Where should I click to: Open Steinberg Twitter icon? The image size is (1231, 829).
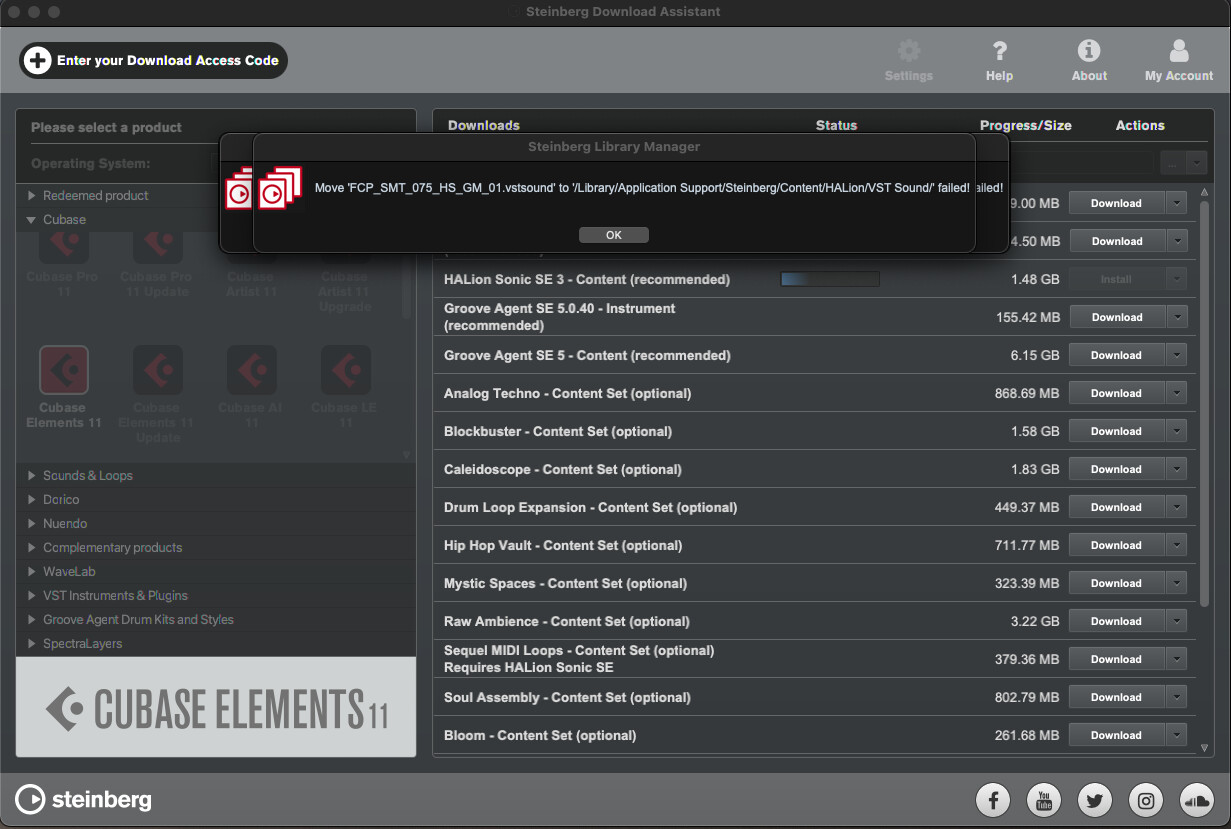[x=1095, y=800]
